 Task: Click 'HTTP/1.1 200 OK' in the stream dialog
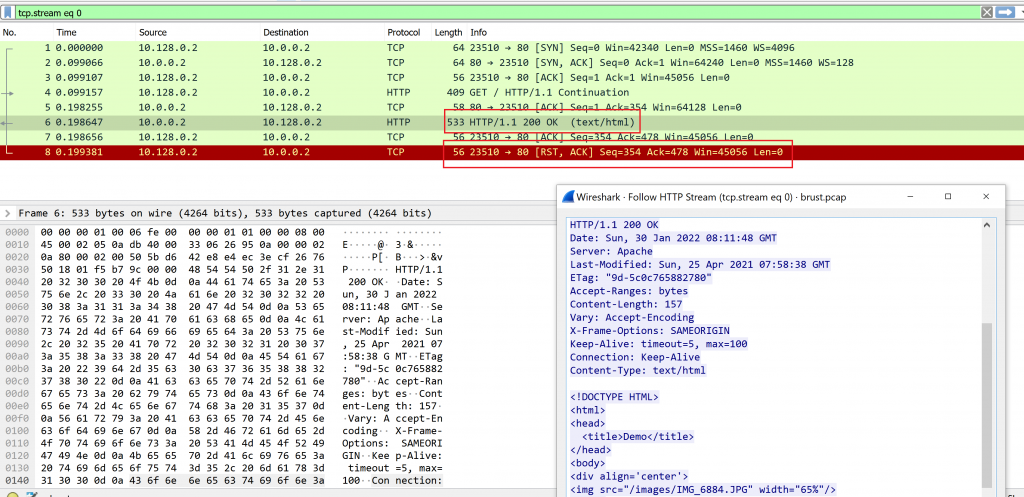coord(614,225)
